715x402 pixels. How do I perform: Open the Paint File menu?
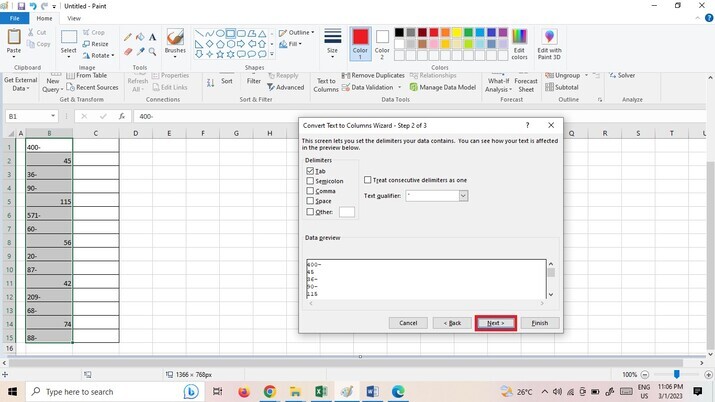(x=15, y=18)
